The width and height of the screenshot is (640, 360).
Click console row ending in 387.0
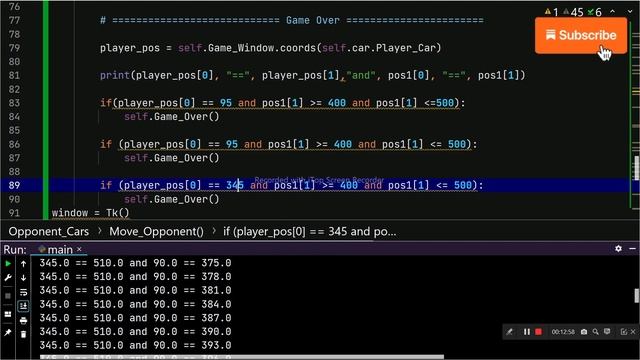(135, 318)
